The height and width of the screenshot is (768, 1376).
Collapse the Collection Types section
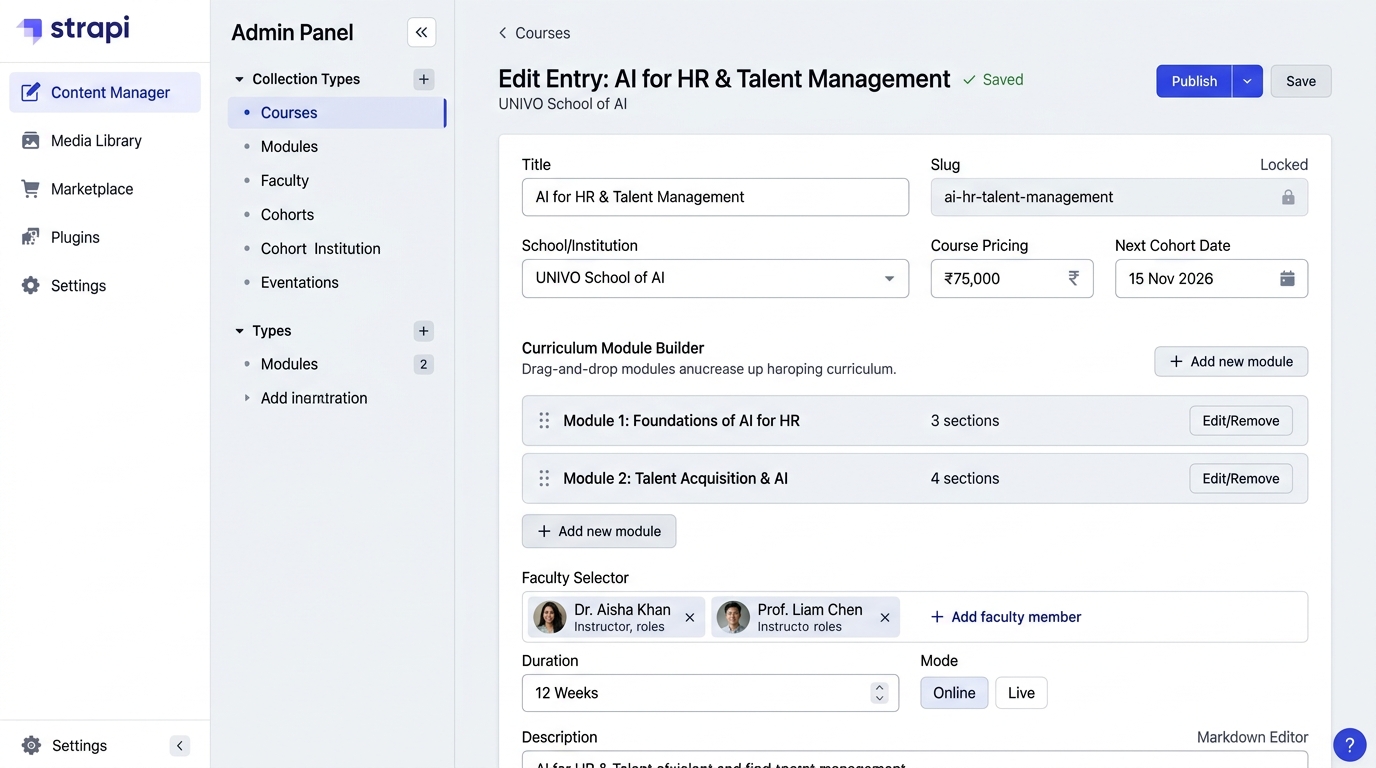(239, 79)
